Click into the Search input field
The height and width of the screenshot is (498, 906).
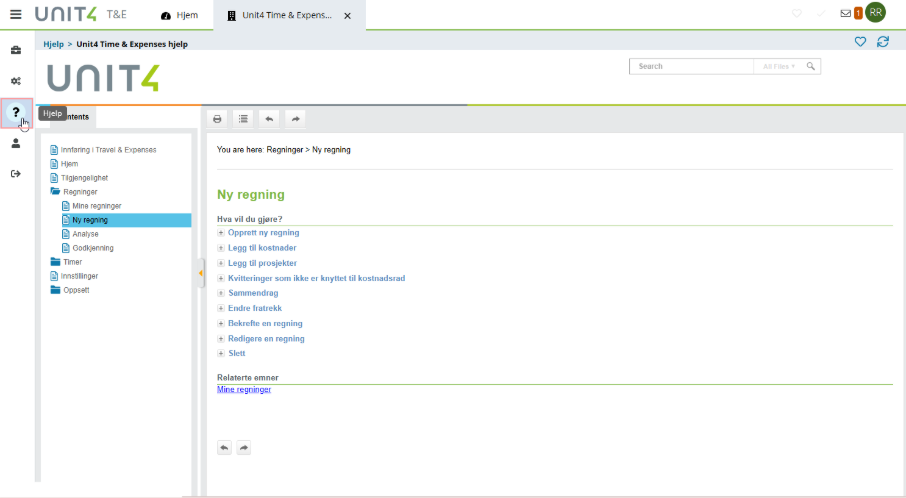692,66
